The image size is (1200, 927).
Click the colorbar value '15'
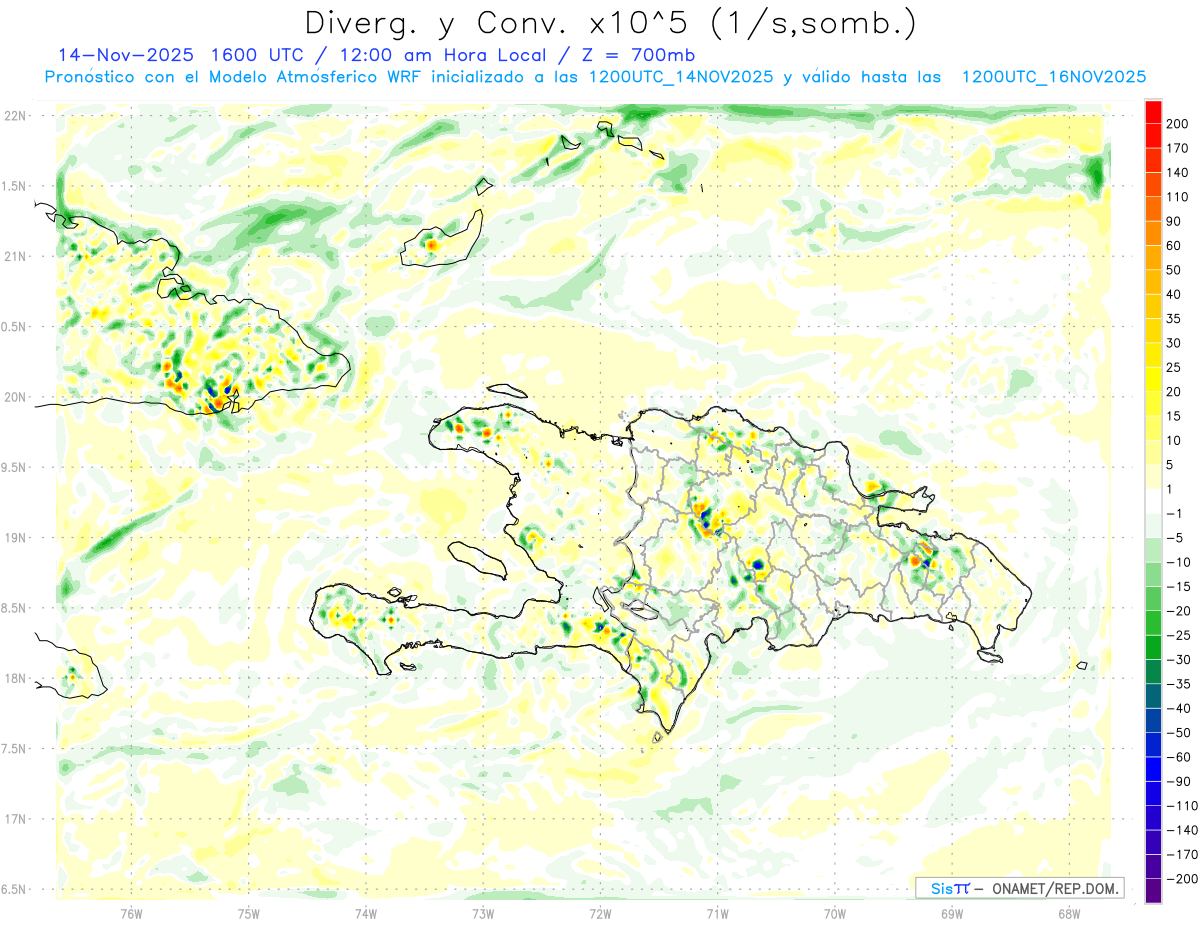pos(1175,417)
